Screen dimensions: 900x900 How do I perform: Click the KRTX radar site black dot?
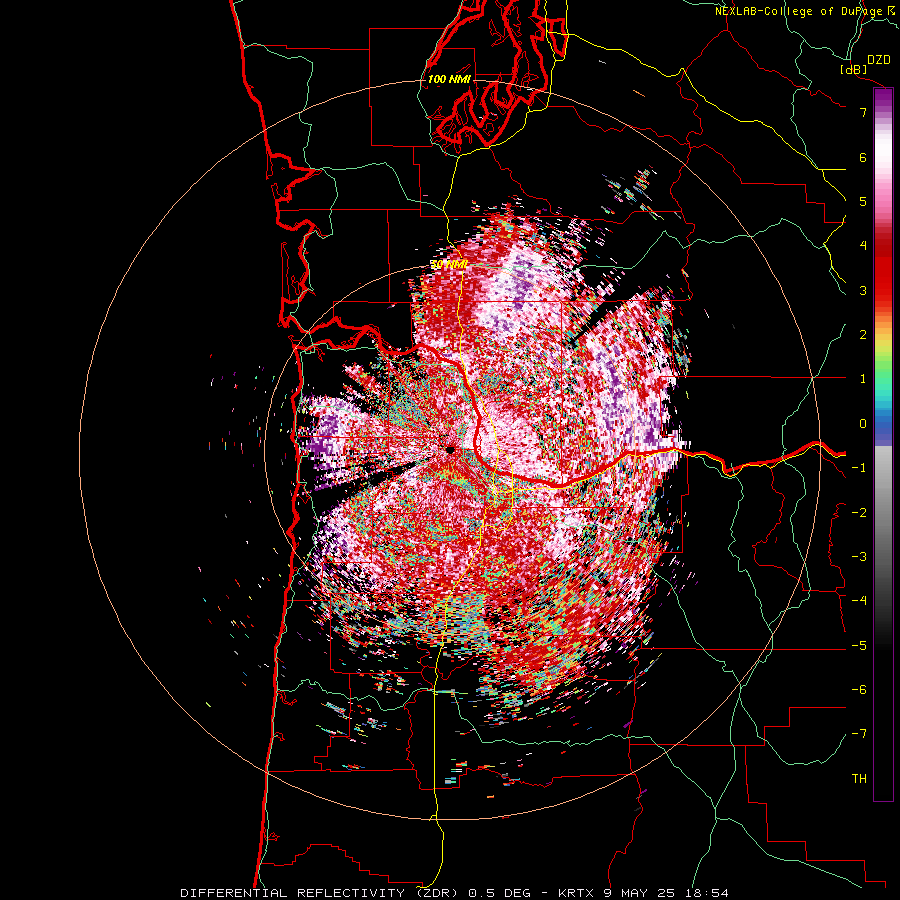click(x=450, y=450)
